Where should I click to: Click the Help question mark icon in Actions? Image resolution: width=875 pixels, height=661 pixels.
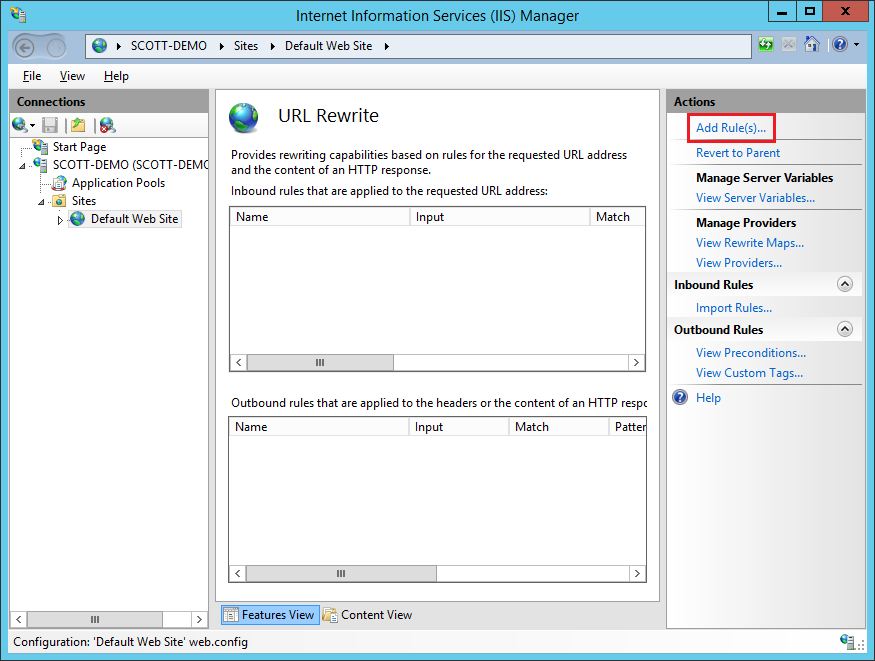point(680,397)
